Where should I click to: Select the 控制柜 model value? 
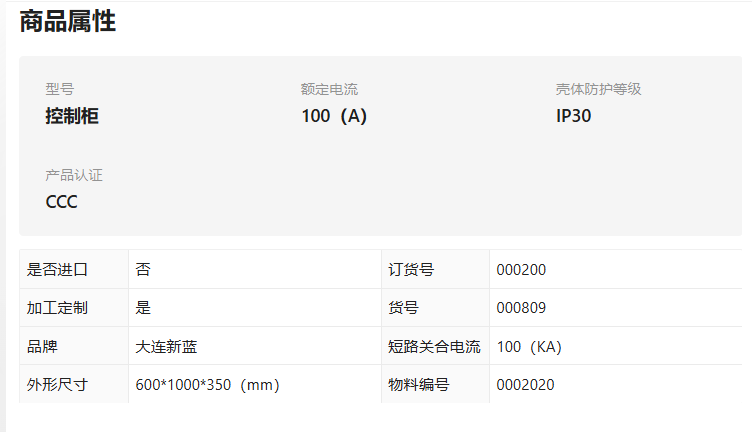72,116
